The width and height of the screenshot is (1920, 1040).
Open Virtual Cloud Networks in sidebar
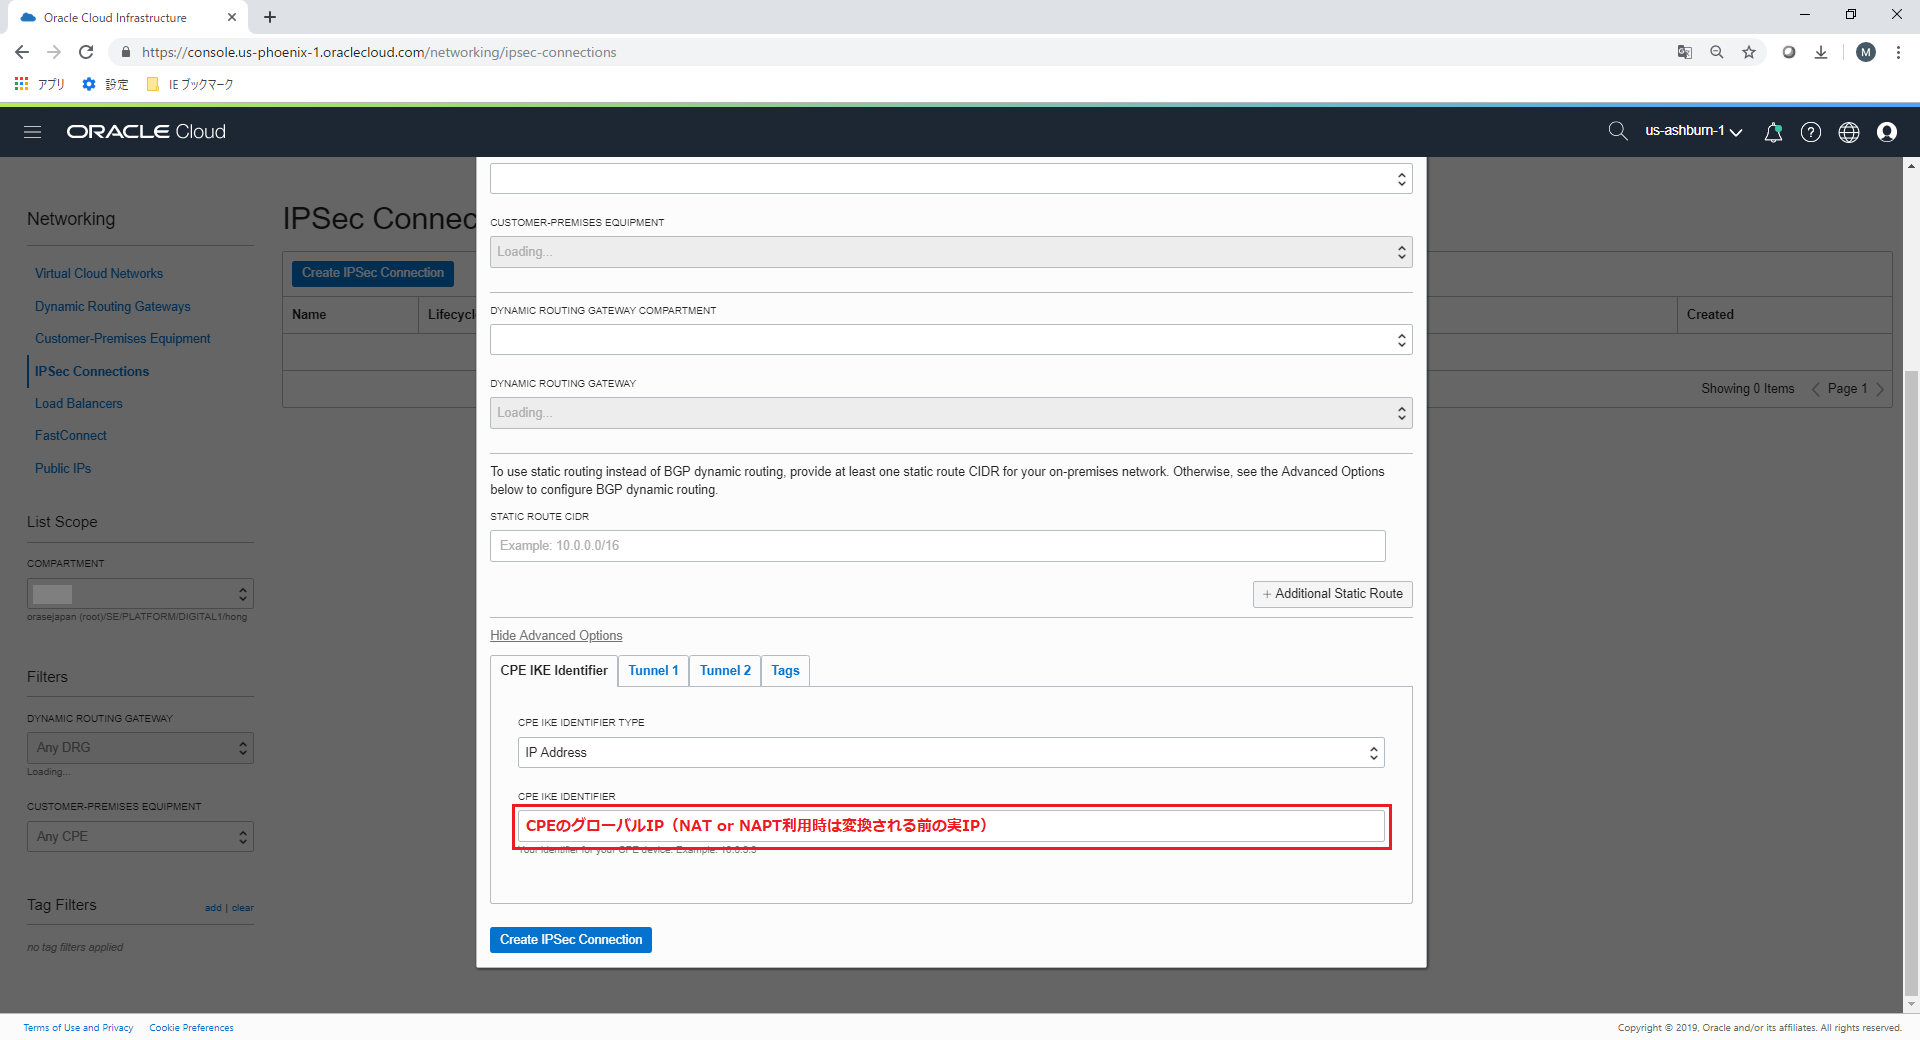(x=99, y=274)
